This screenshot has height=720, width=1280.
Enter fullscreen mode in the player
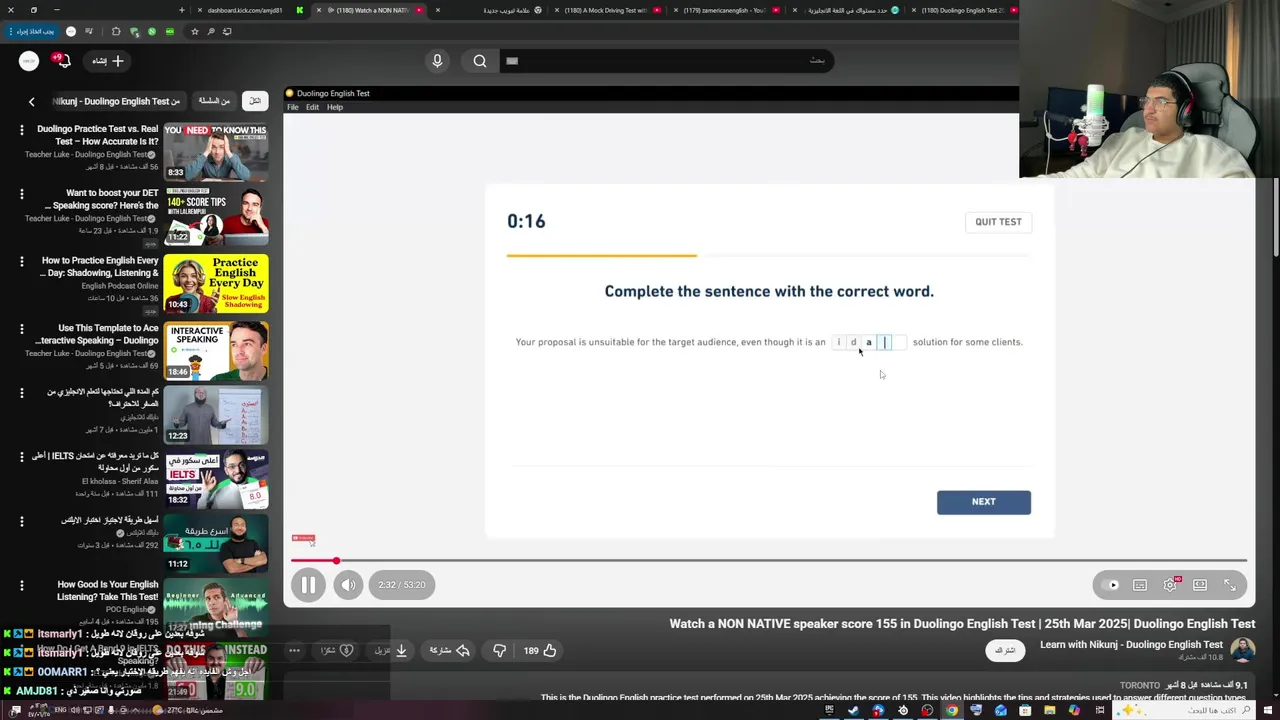point(1230,585)
